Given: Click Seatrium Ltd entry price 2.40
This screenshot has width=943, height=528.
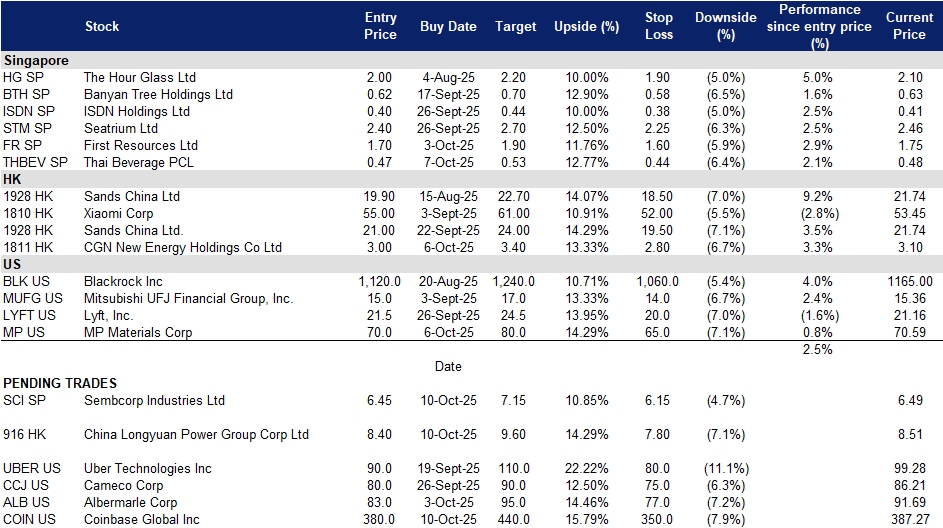Looking at the screenshot, I should point(379,128).
